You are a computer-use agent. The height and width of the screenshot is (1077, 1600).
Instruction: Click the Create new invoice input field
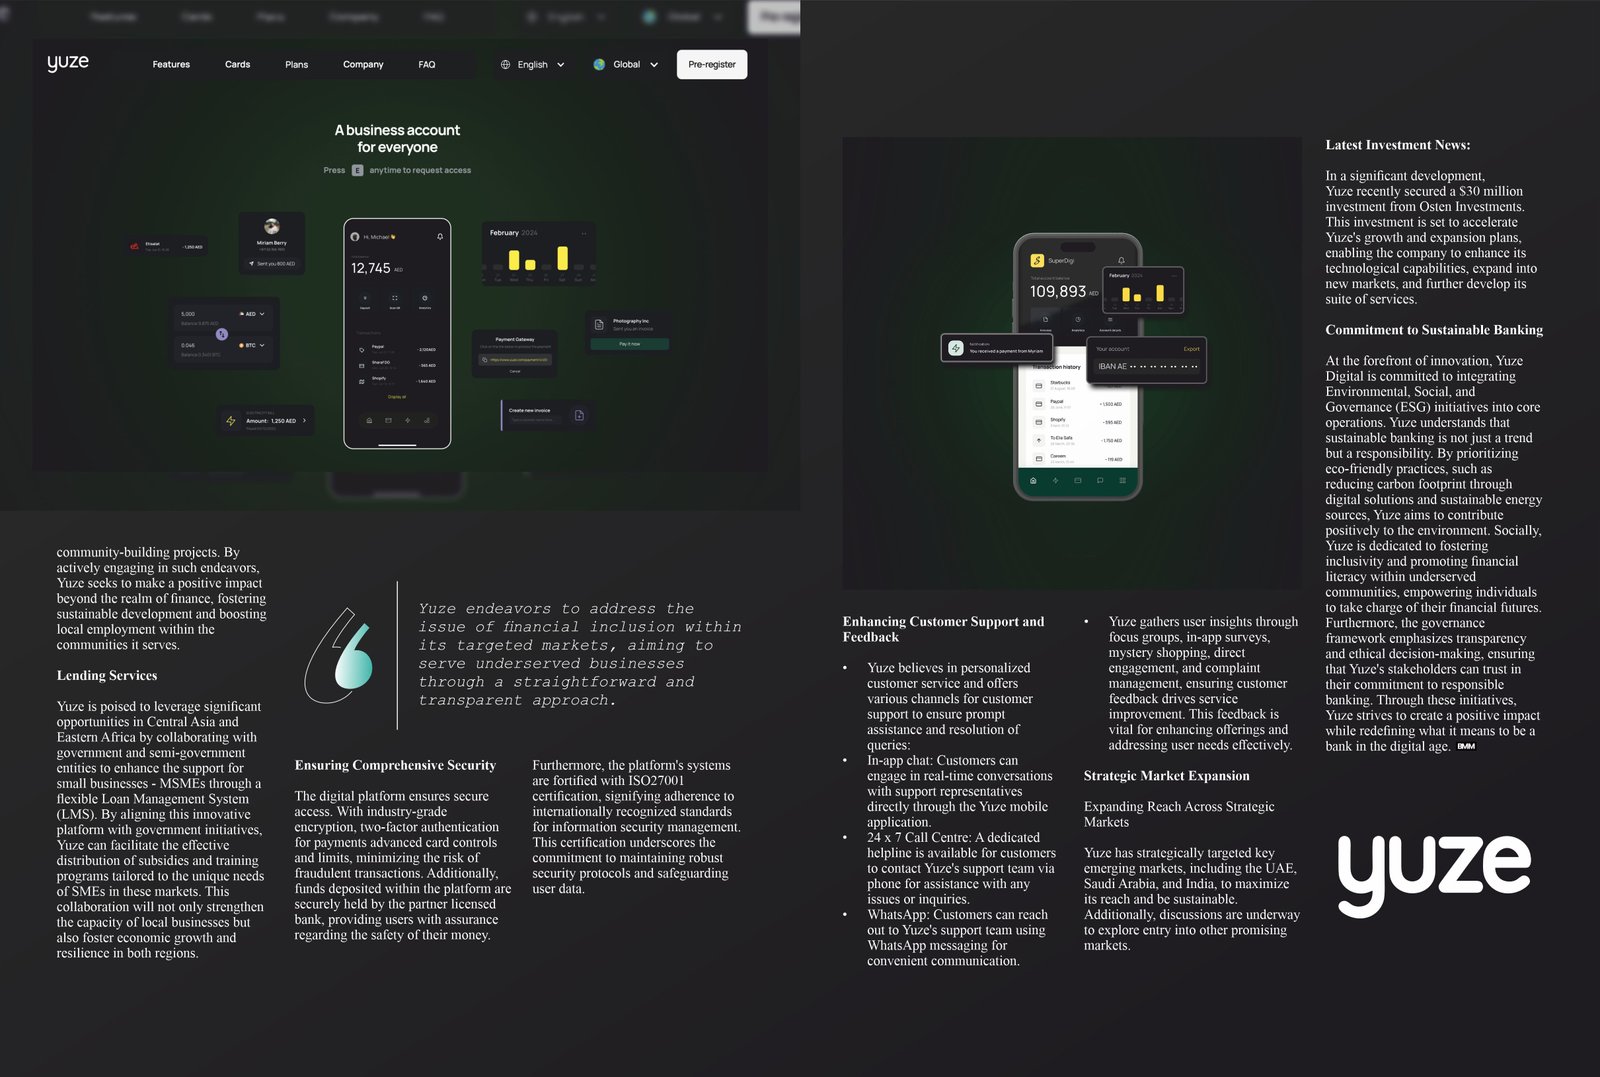(x=535, y=420)
